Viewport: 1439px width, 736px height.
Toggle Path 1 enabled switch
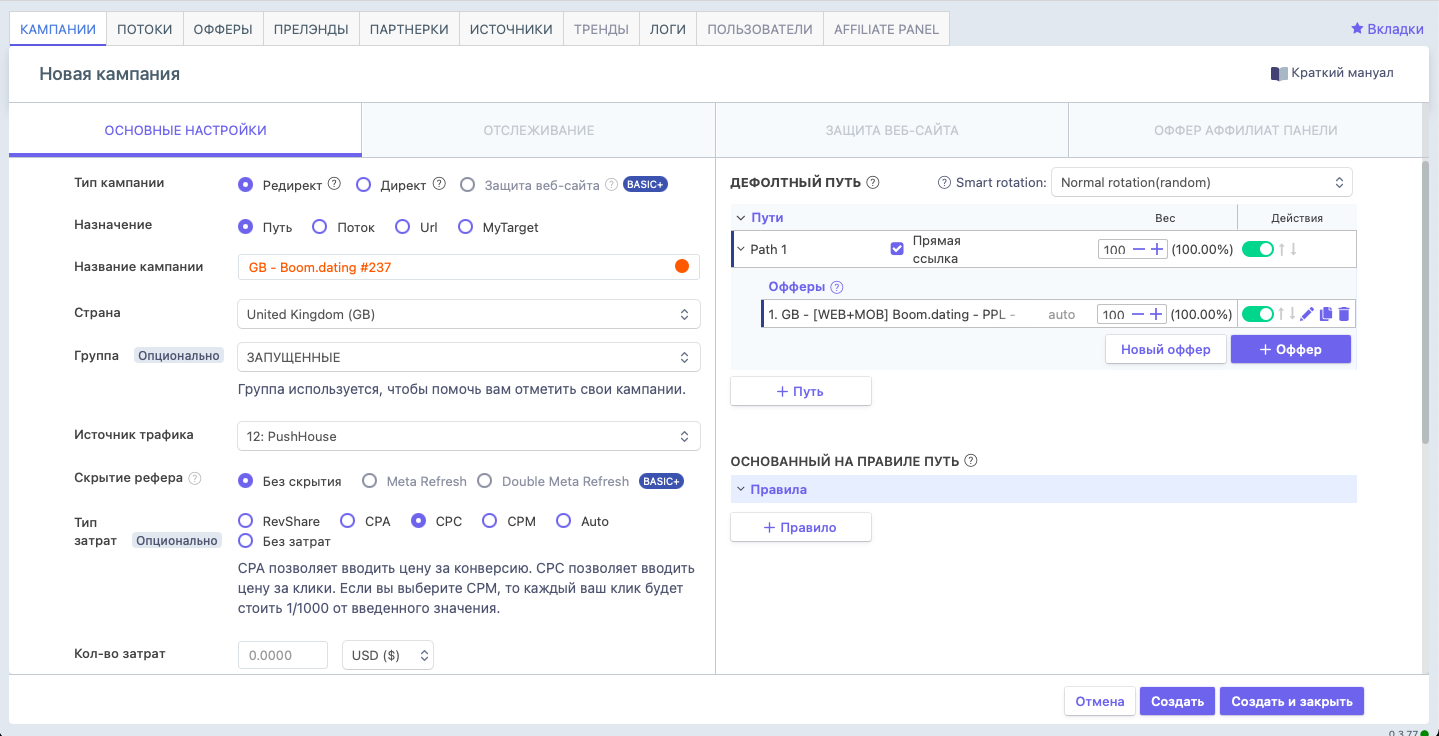pos(1257,249)
